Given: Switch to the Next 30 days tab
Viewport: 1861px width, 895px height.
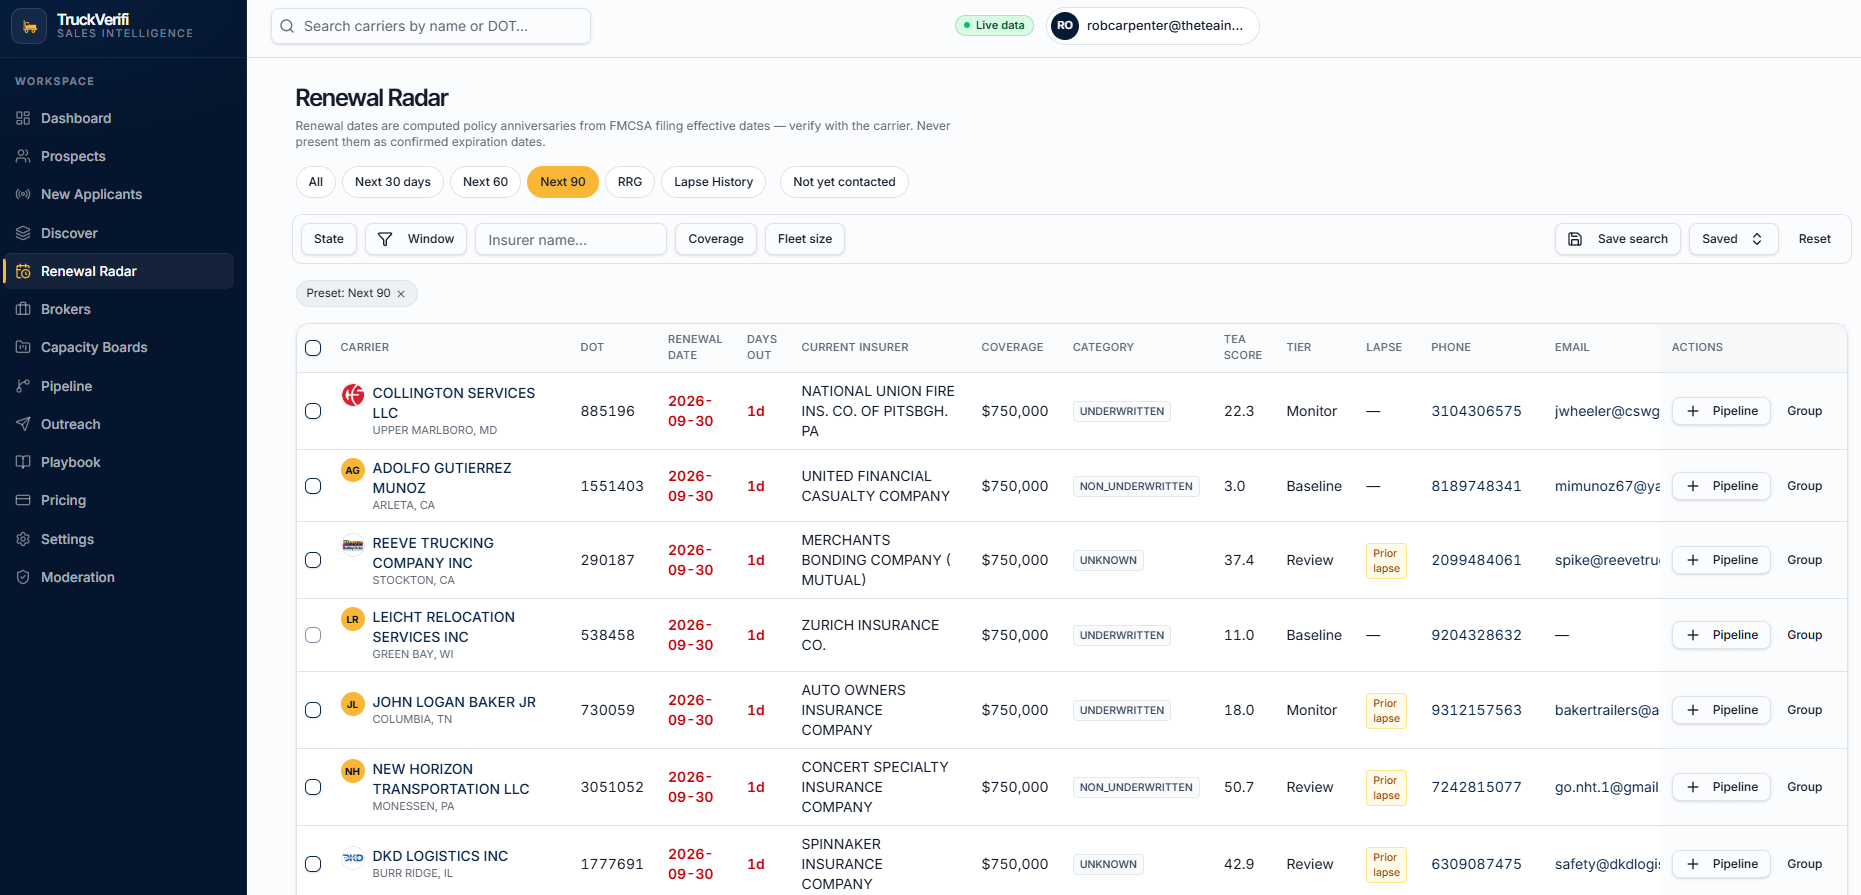Looking at the screenshot, I should click(x=393, y=182).
